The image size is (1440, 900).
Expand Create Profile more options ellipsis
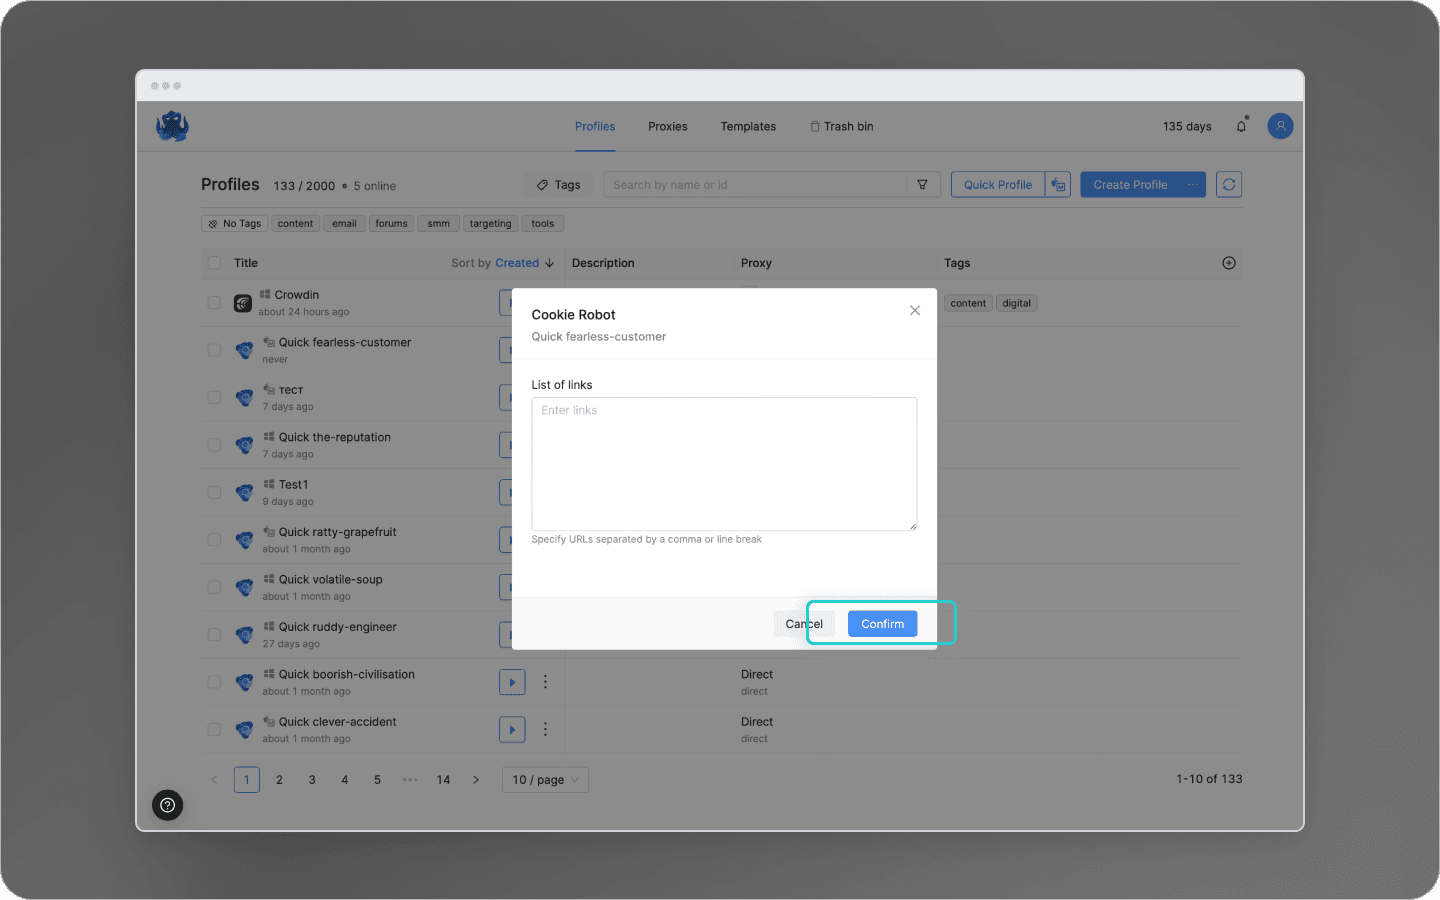coord(1193,185)
